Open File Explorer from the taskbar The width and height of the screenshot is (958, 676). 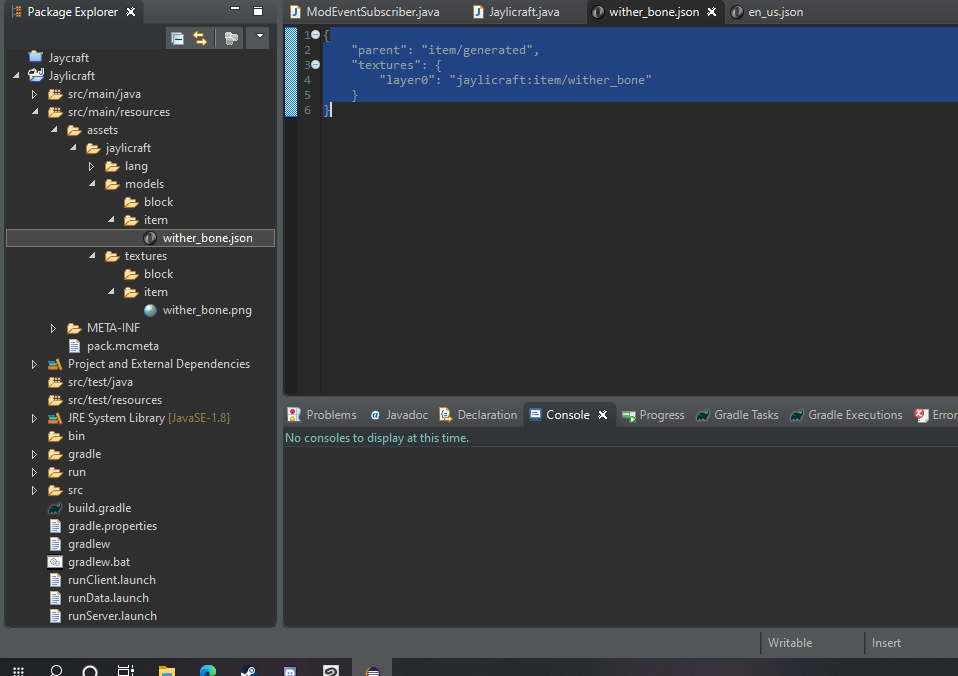[167, 670]
